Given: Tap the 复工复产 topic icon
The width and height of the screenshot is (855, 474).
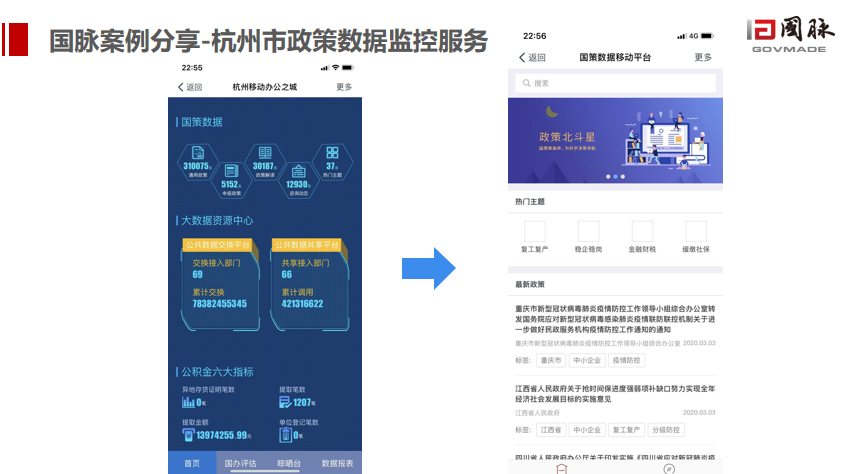Looking at the screenshot, I should 534,232.
